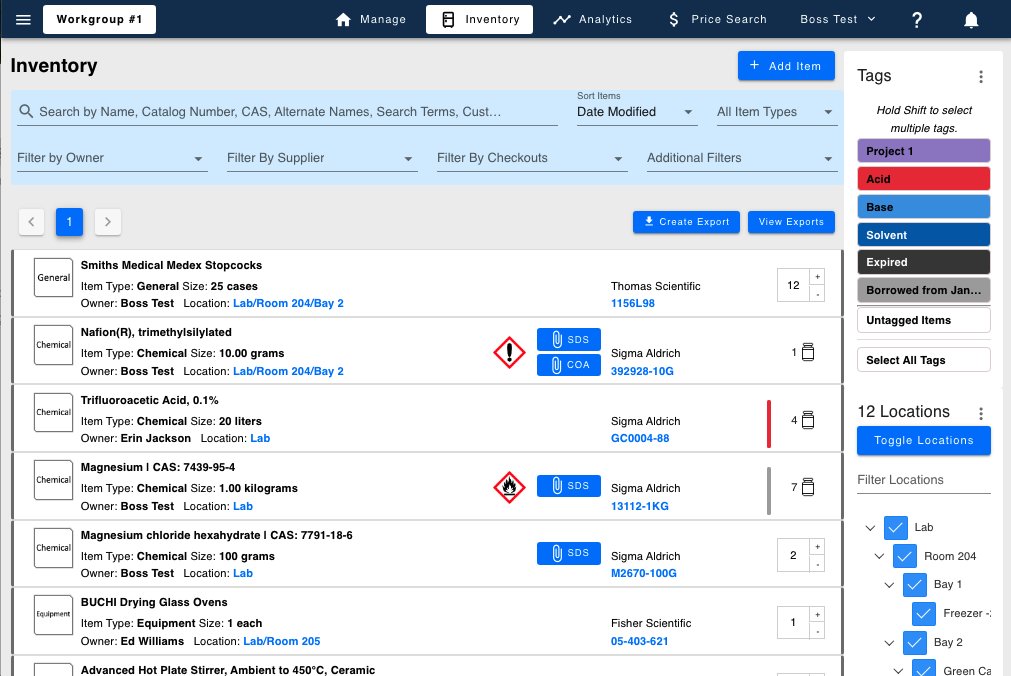Click the container bottle icon for Nafion

(808, 352)
